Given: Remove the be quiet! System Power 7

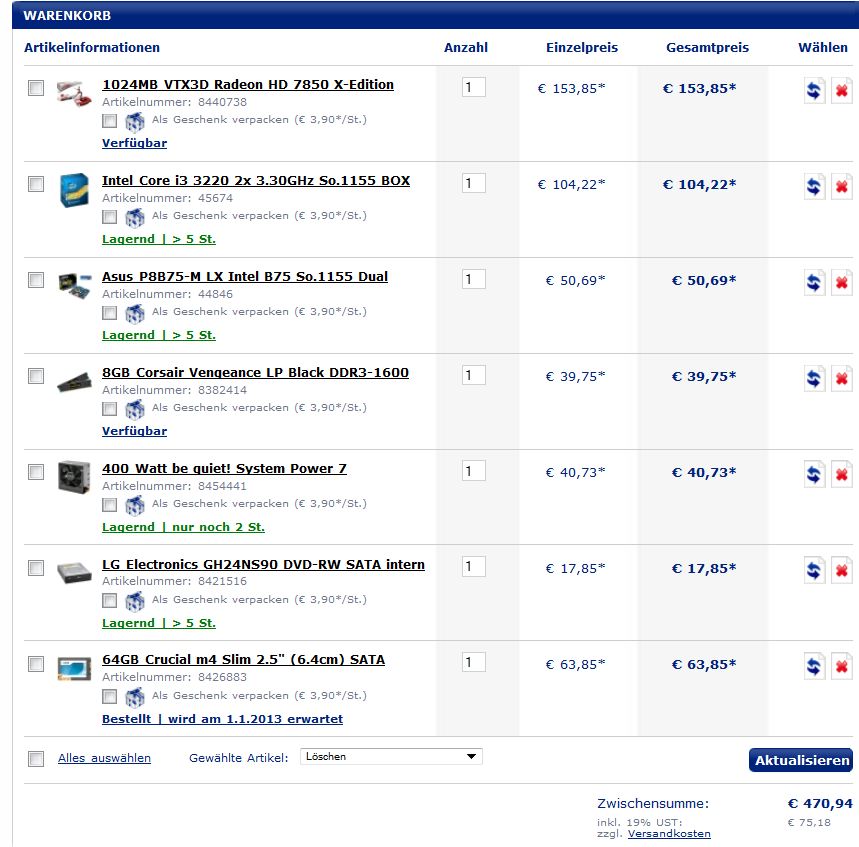Looking at the screenshot, I should point(841,474).
